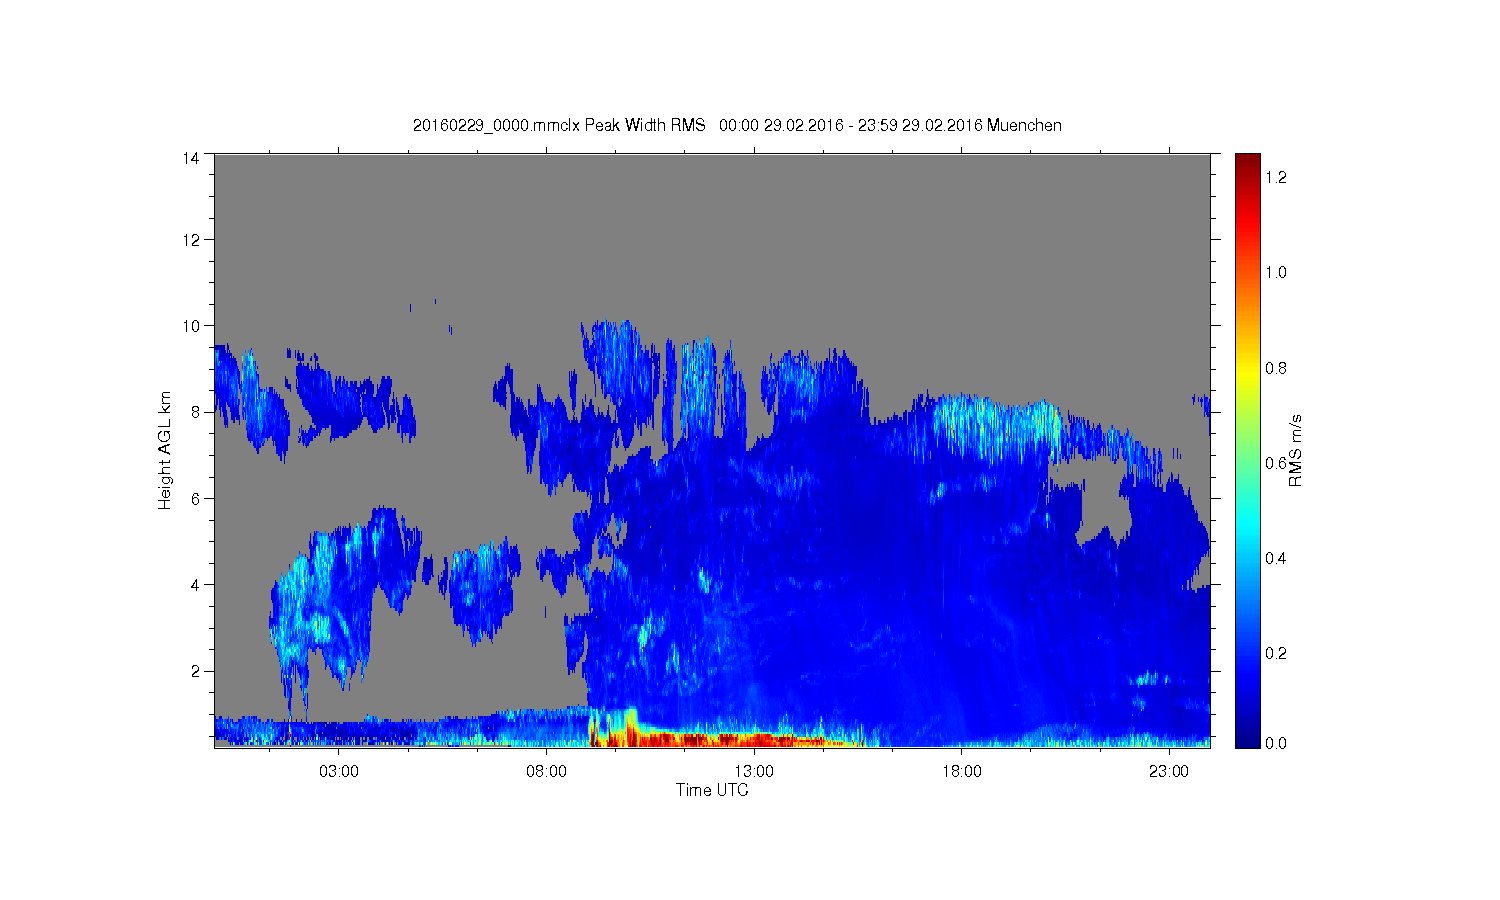The image size is (1500, 900).
Task: Click the colorbar value 1.2
Action: click(1275, 177)
